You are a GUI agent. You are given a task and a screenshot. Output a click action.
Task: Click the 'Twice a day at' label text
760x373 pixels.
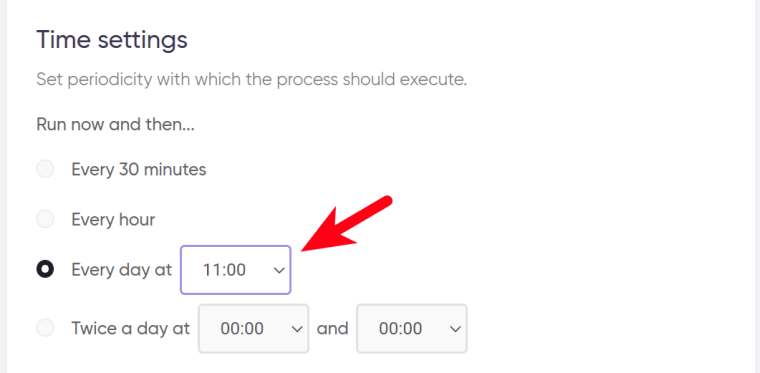[131, 328]
